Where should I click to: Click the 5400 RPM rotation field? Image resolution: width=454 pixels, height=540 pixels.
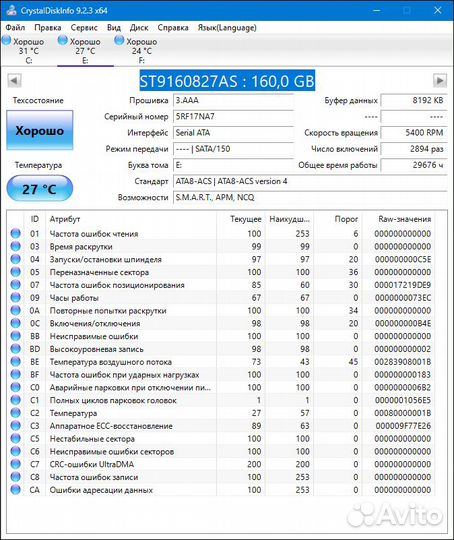pos(414,133)
